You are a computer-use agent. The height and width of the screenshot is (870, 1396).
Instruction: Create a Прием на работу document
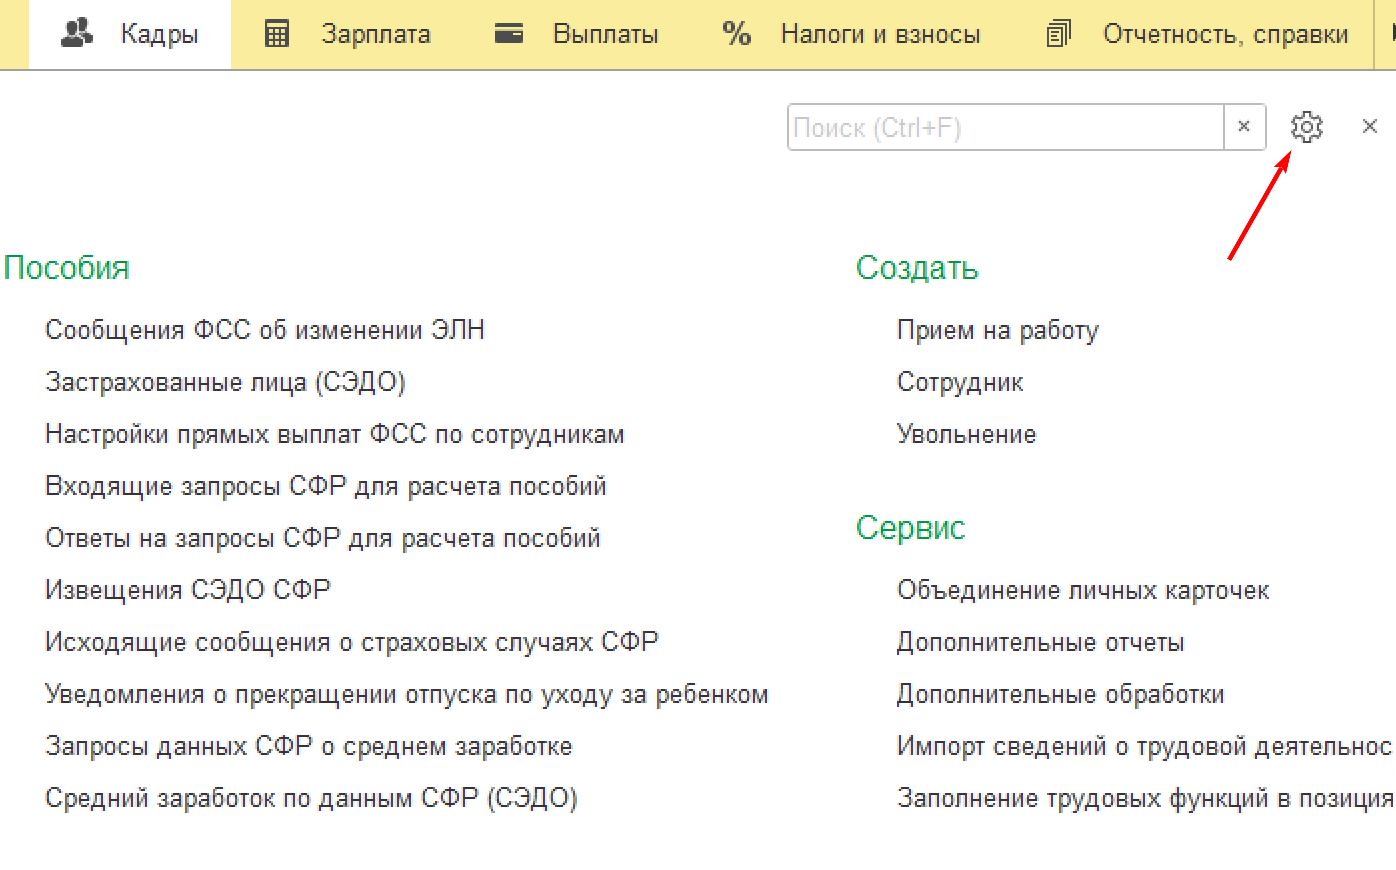(x=998, y=330)
